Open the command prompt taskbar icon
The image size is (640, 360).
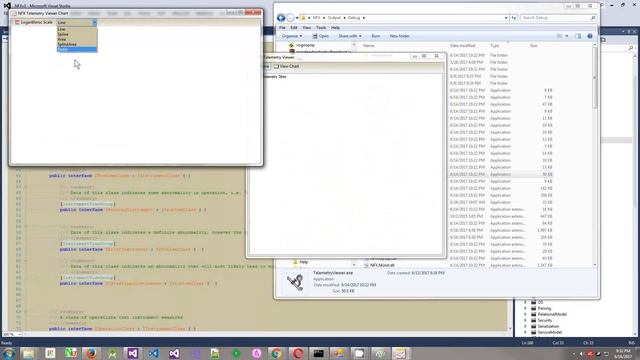click(x=318, y=353)
